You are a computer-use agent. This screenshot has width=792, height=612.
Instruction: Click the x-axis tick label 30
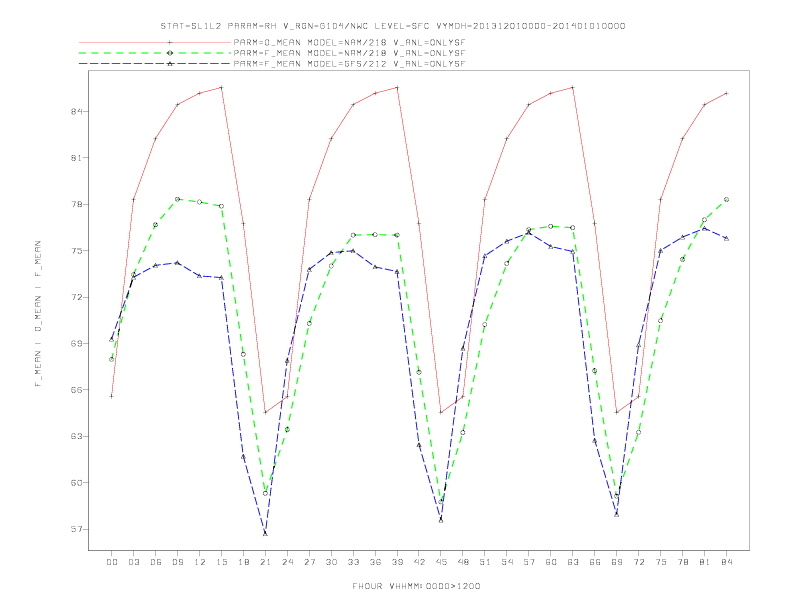[331, 562]
